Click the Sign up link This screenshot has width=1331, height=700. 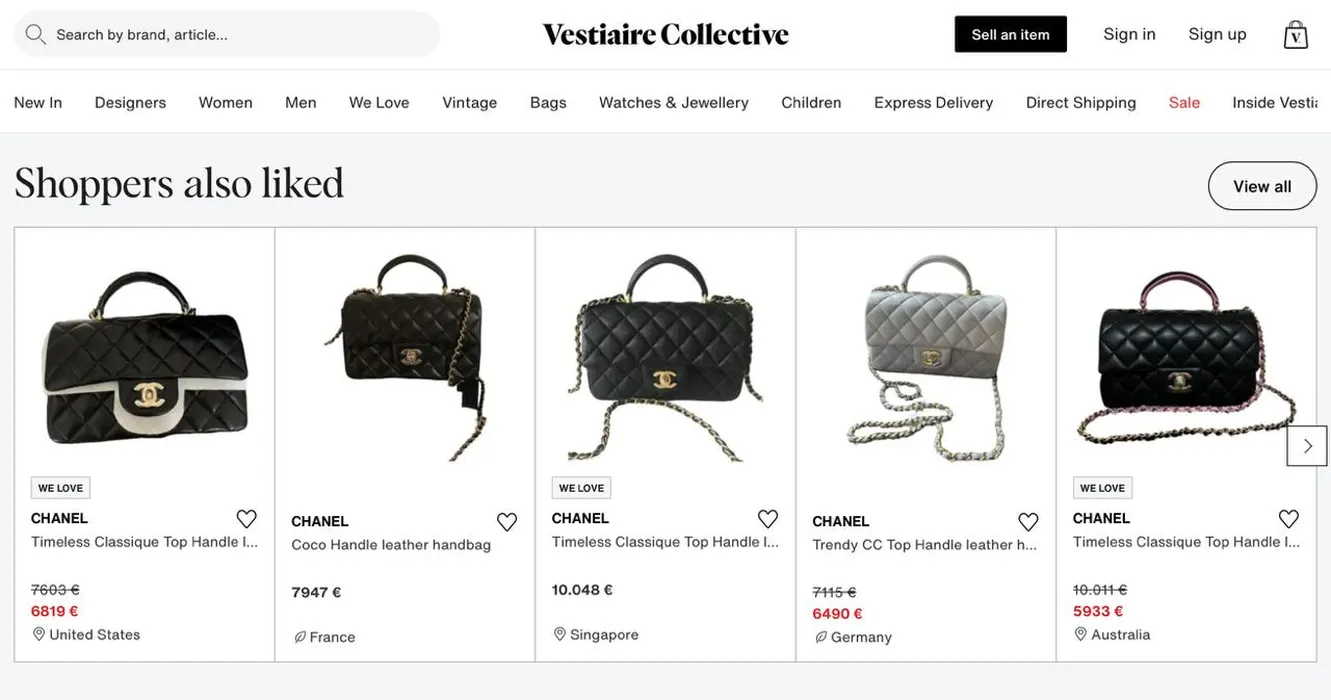(1217, 34)
